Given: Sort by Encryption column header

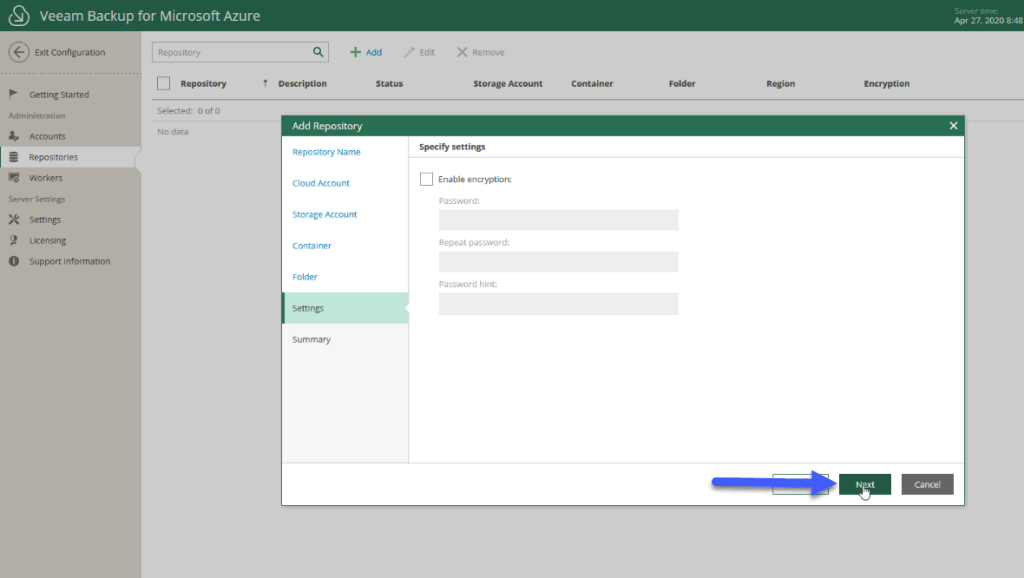Looking at the screenshot, I should pyautogui.click(x=886, y=84).
